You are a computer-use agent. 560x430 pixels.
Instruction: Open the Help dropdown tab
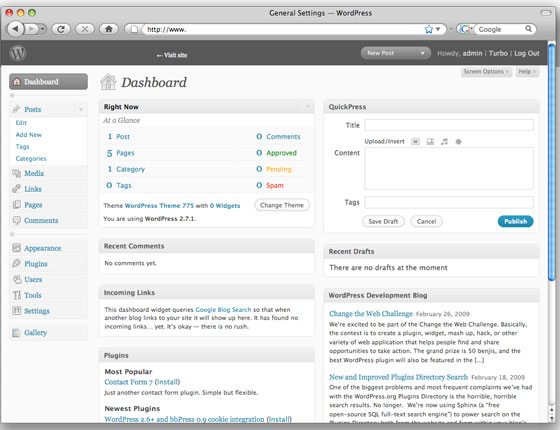click(x=527, y=72)
